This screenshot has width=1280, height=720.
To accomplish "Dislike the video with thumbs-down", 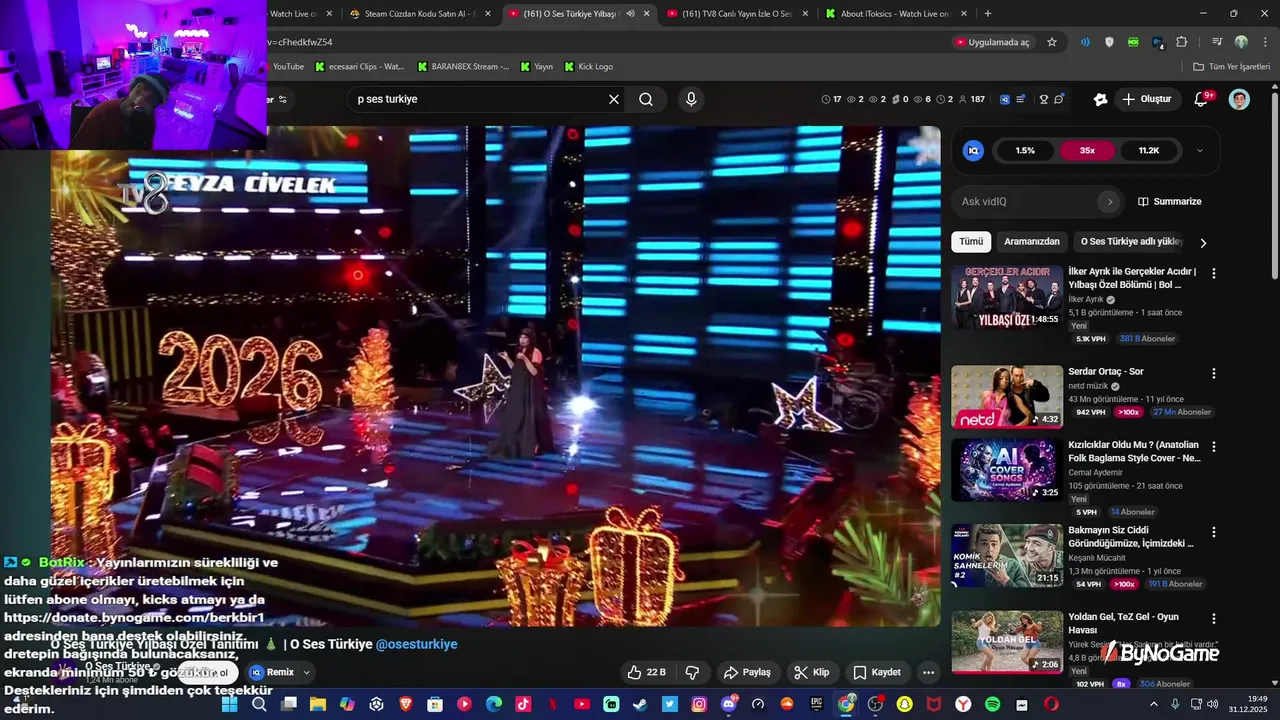I will point(691,672).
